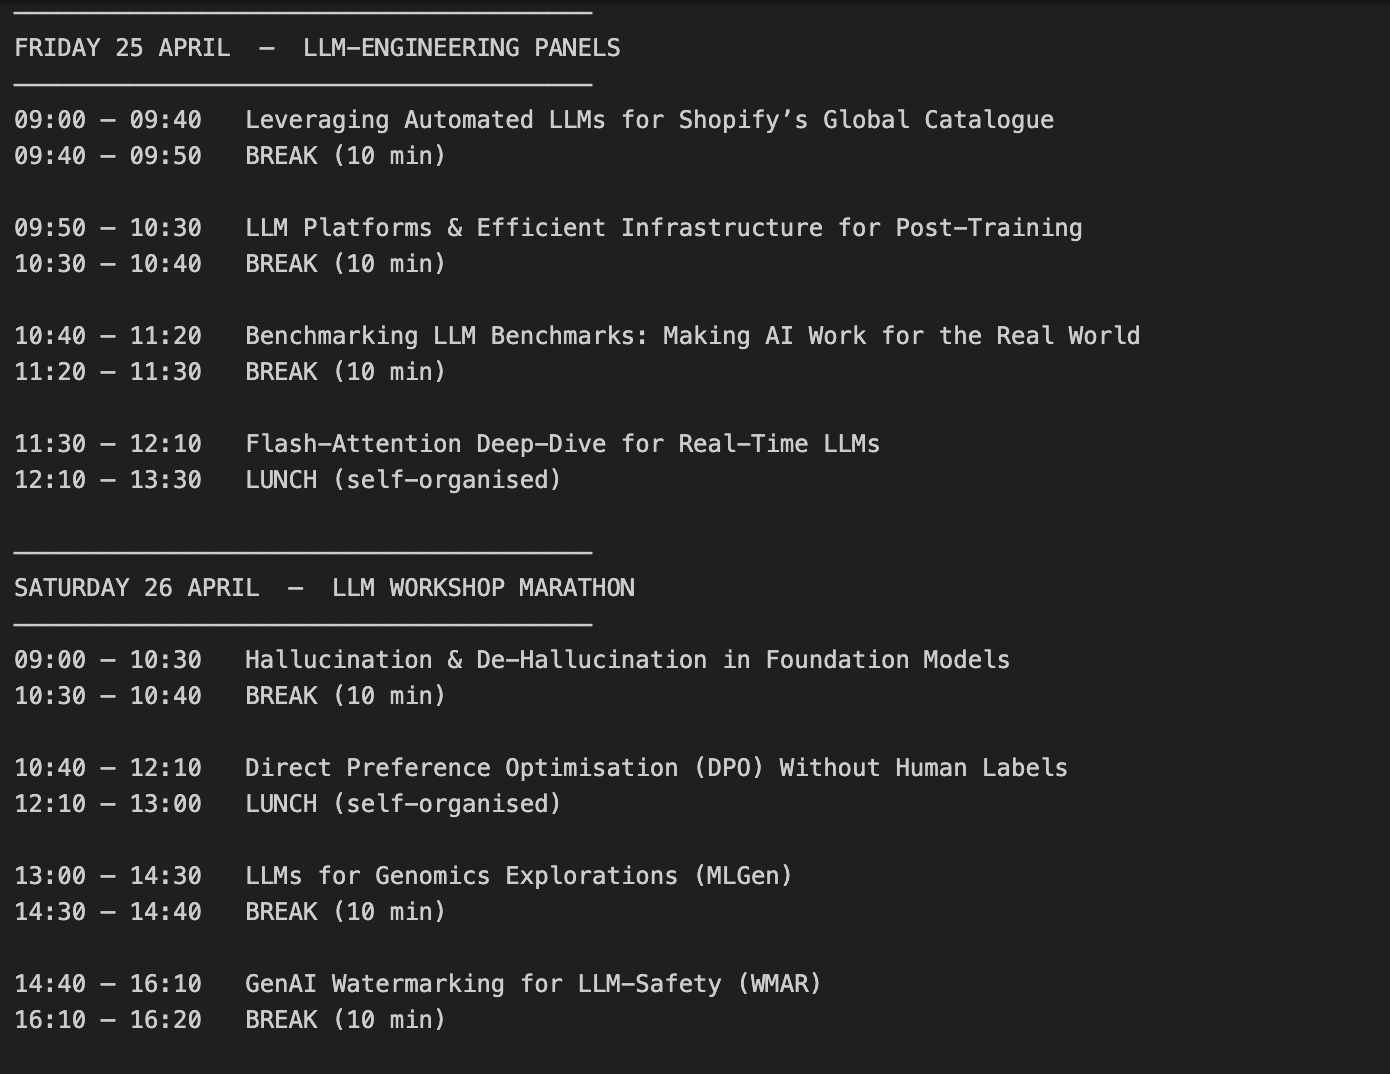The width and height of the screenshot is (1390, 1074).
Task: Click the 09:00 – 10:30 time range on Saturday
Action: pos(108,659)
